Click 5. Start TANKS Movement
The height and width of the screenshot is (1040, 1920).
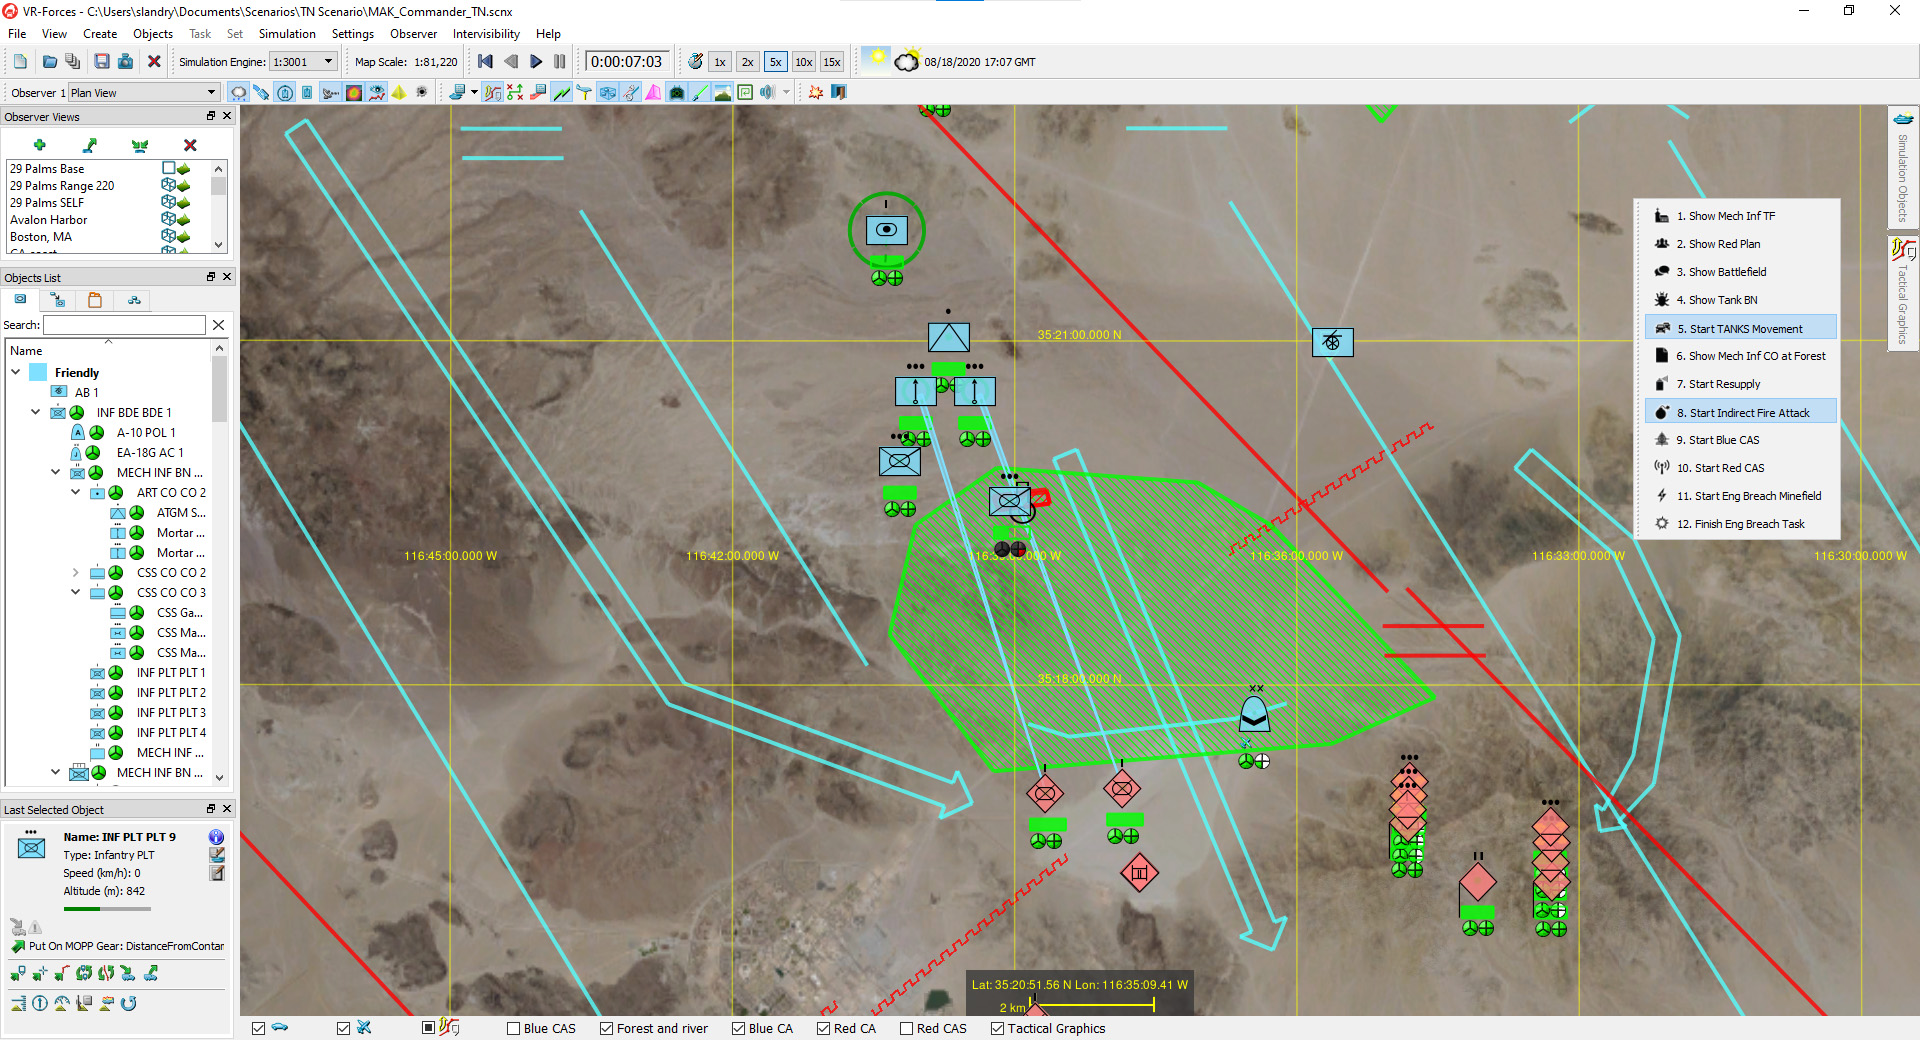[x=1740, y=328]
